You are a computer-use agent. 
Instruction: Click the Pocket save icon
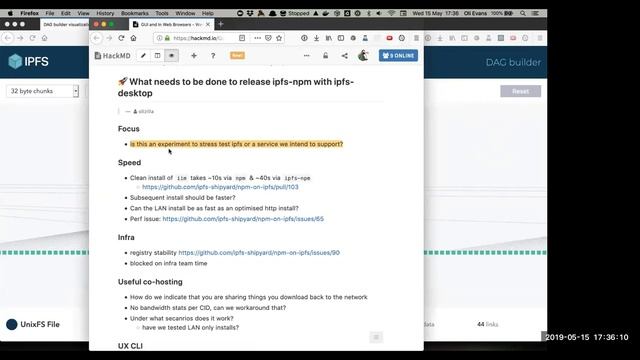tap(268, 38)
